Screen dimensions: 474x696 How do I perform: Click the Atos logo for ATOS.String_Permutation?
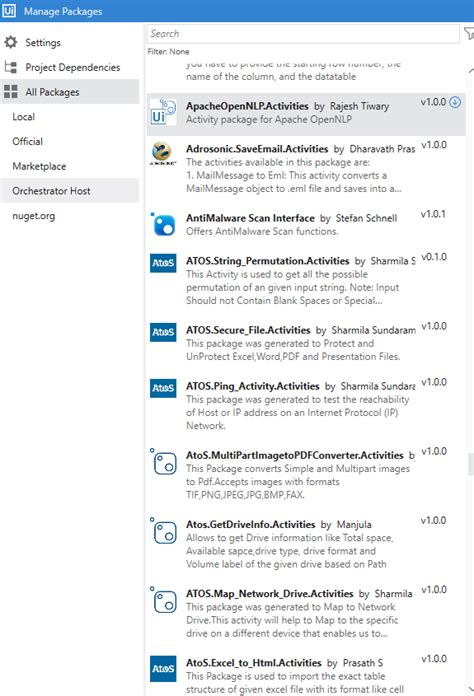(x=163, y=263)
